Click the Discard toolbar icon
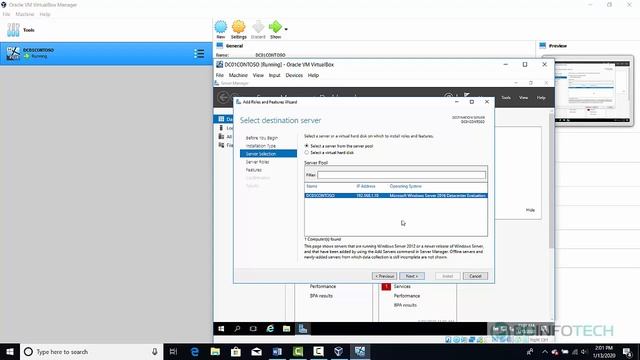640x360 pixels. (258, 27)
